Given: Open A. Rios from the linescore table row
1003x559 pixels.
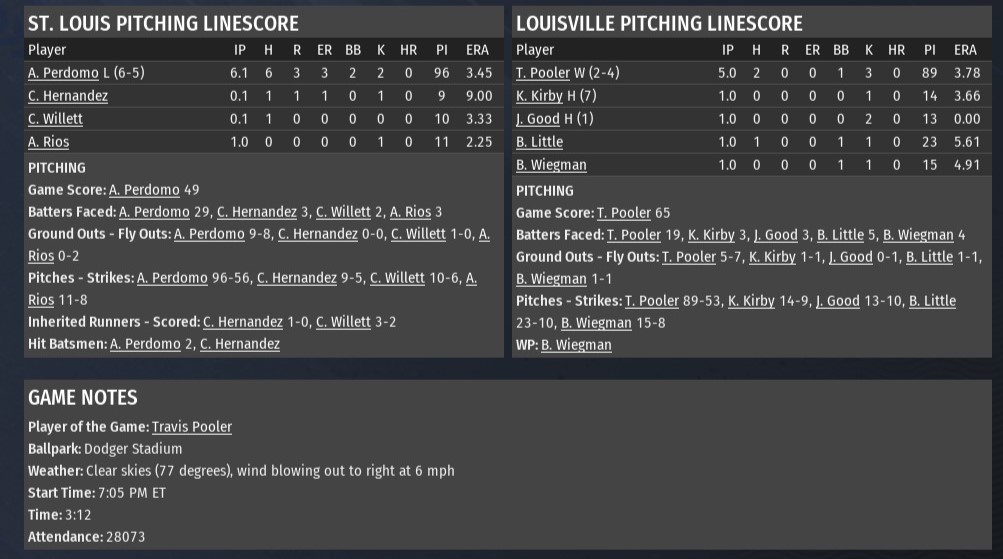Looking at the screenshot, I should (x=48, y=142).
